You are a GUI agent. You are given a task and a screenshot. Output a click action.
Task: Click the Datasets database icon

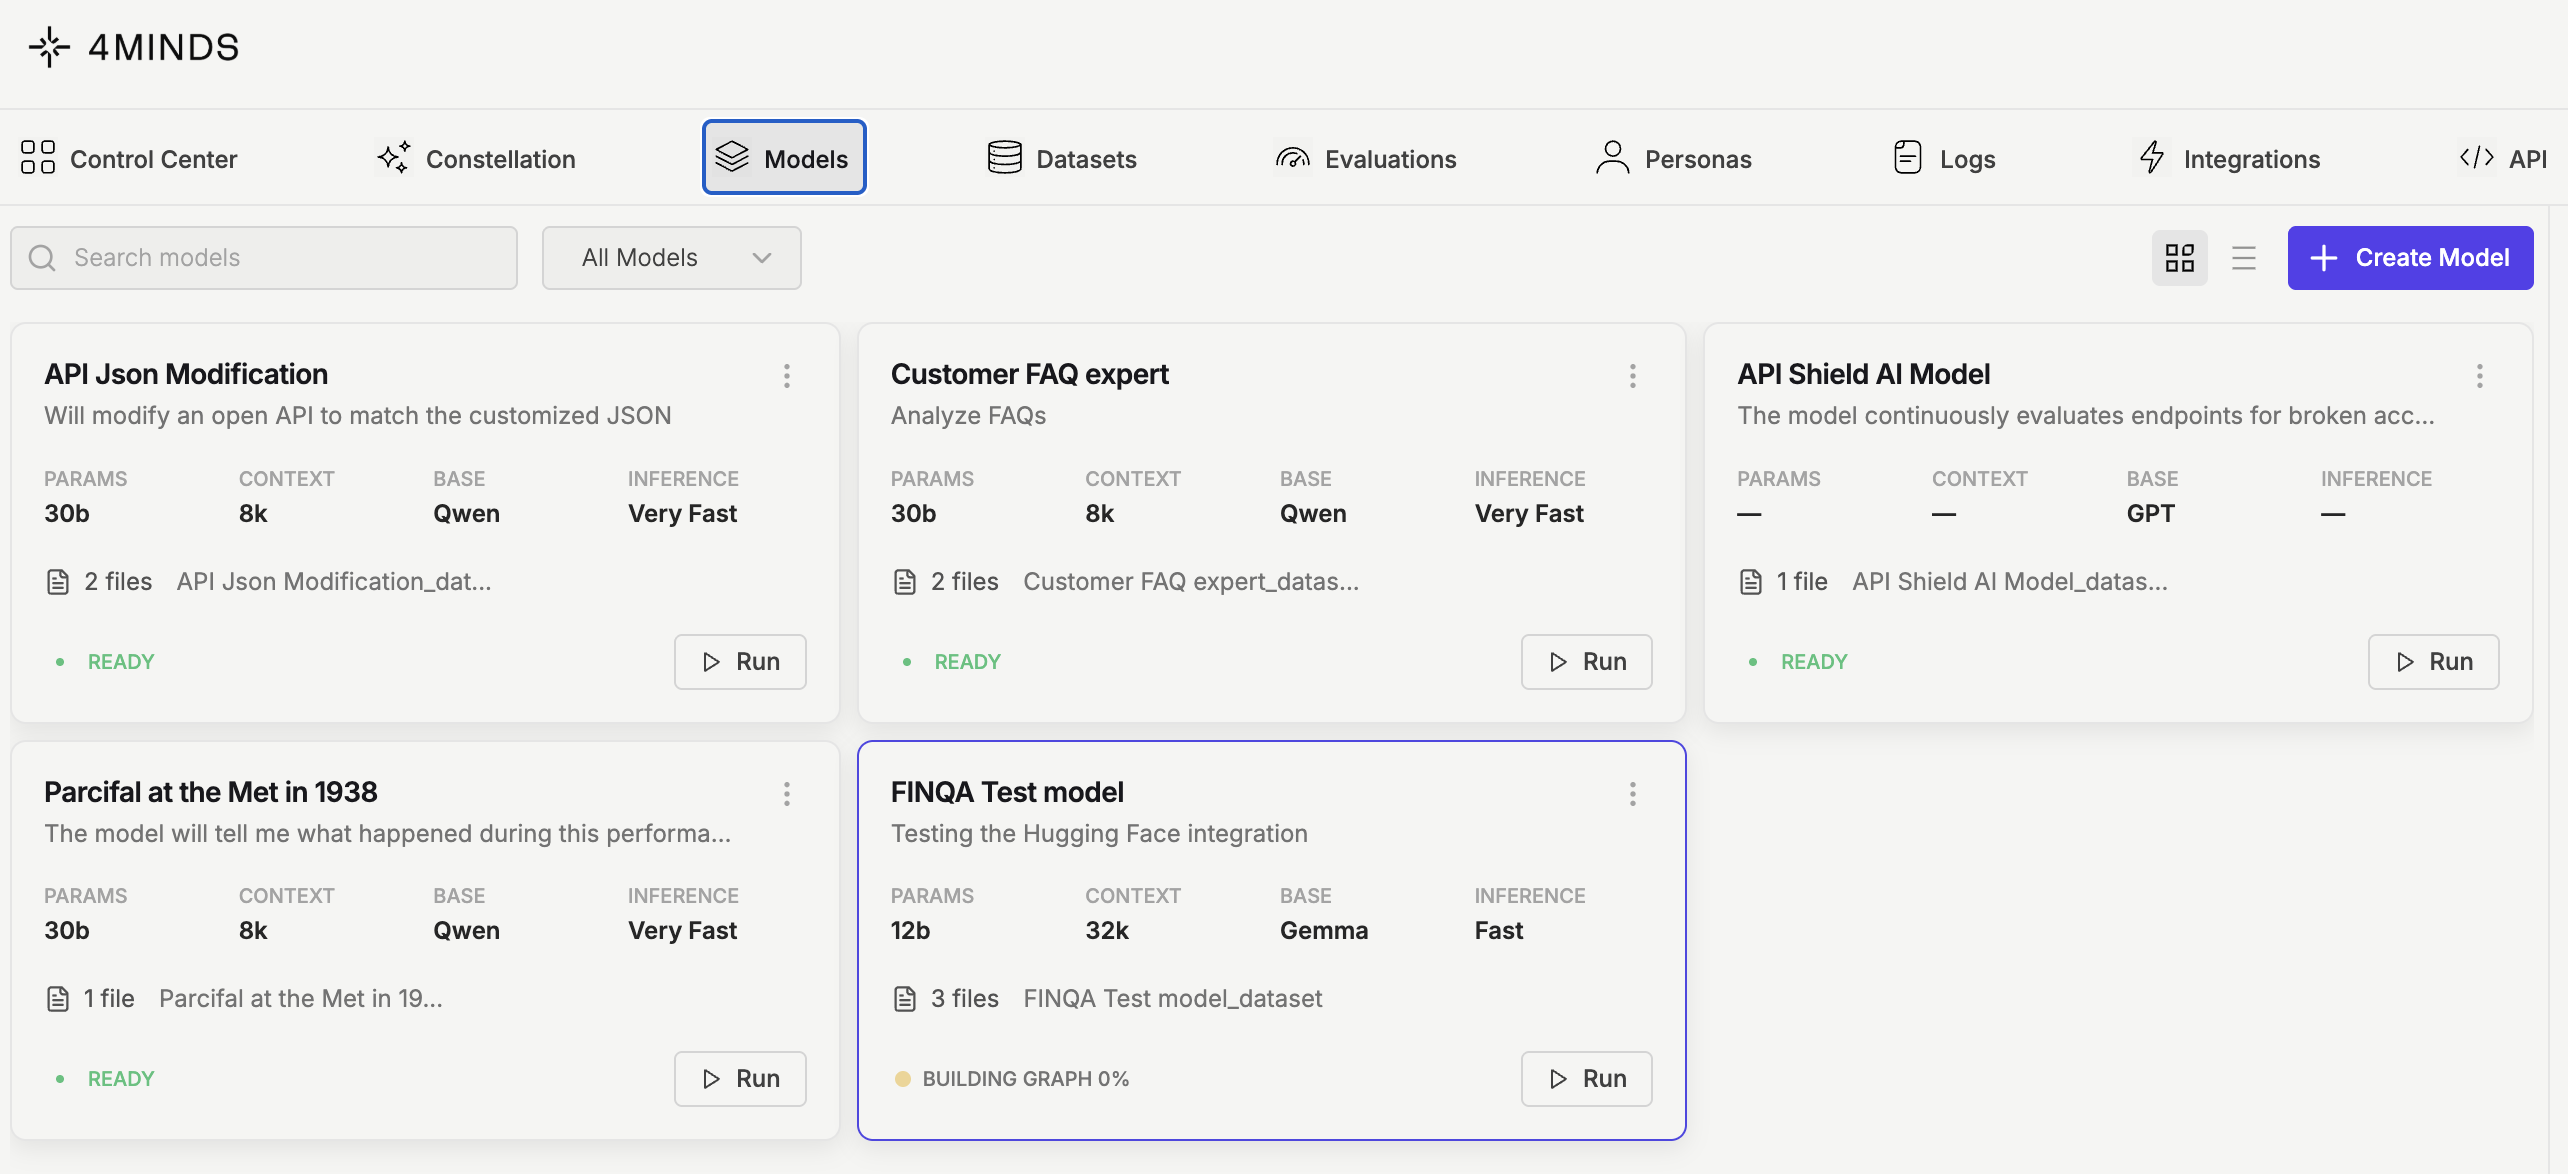pos(1004,158)
